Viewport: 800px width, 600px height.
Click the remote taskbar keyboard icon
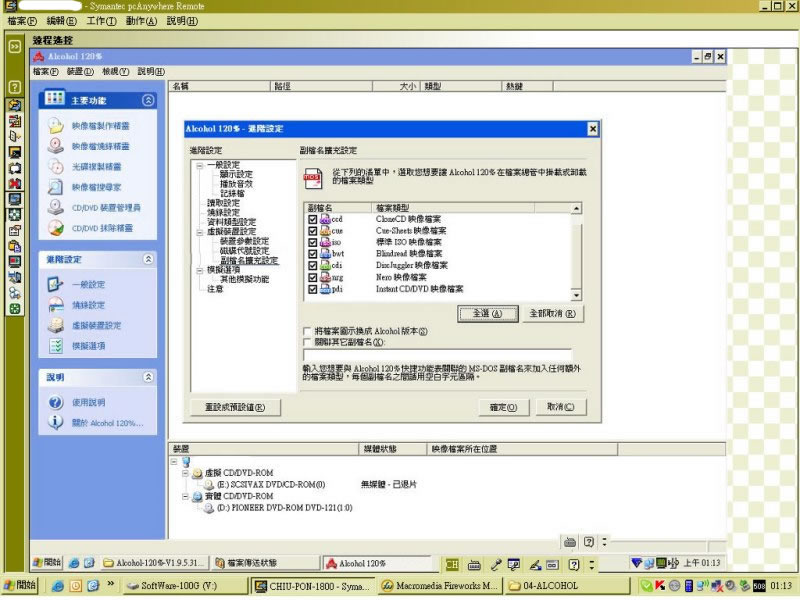click(x=474, y=565)
